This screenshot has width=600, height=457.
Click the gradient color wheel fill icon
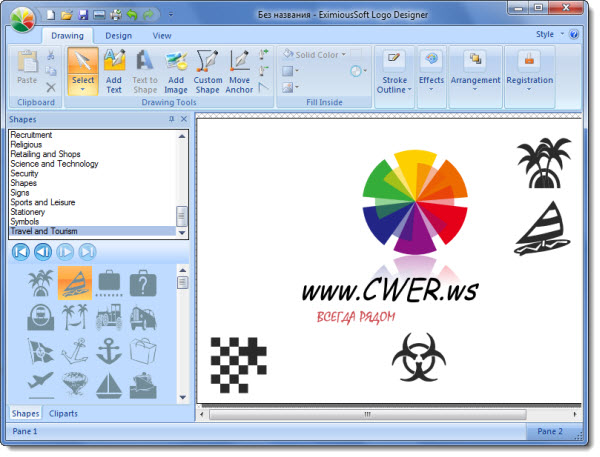coord(358,71)
